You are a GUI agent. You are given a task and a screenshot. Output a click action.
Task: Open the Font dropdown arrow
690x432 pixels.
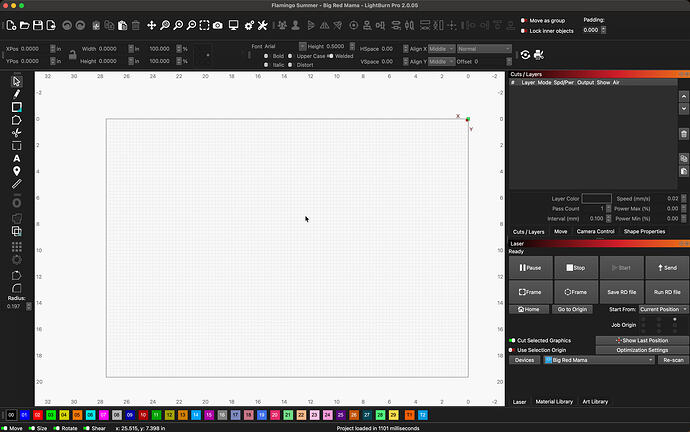[302, 46]
